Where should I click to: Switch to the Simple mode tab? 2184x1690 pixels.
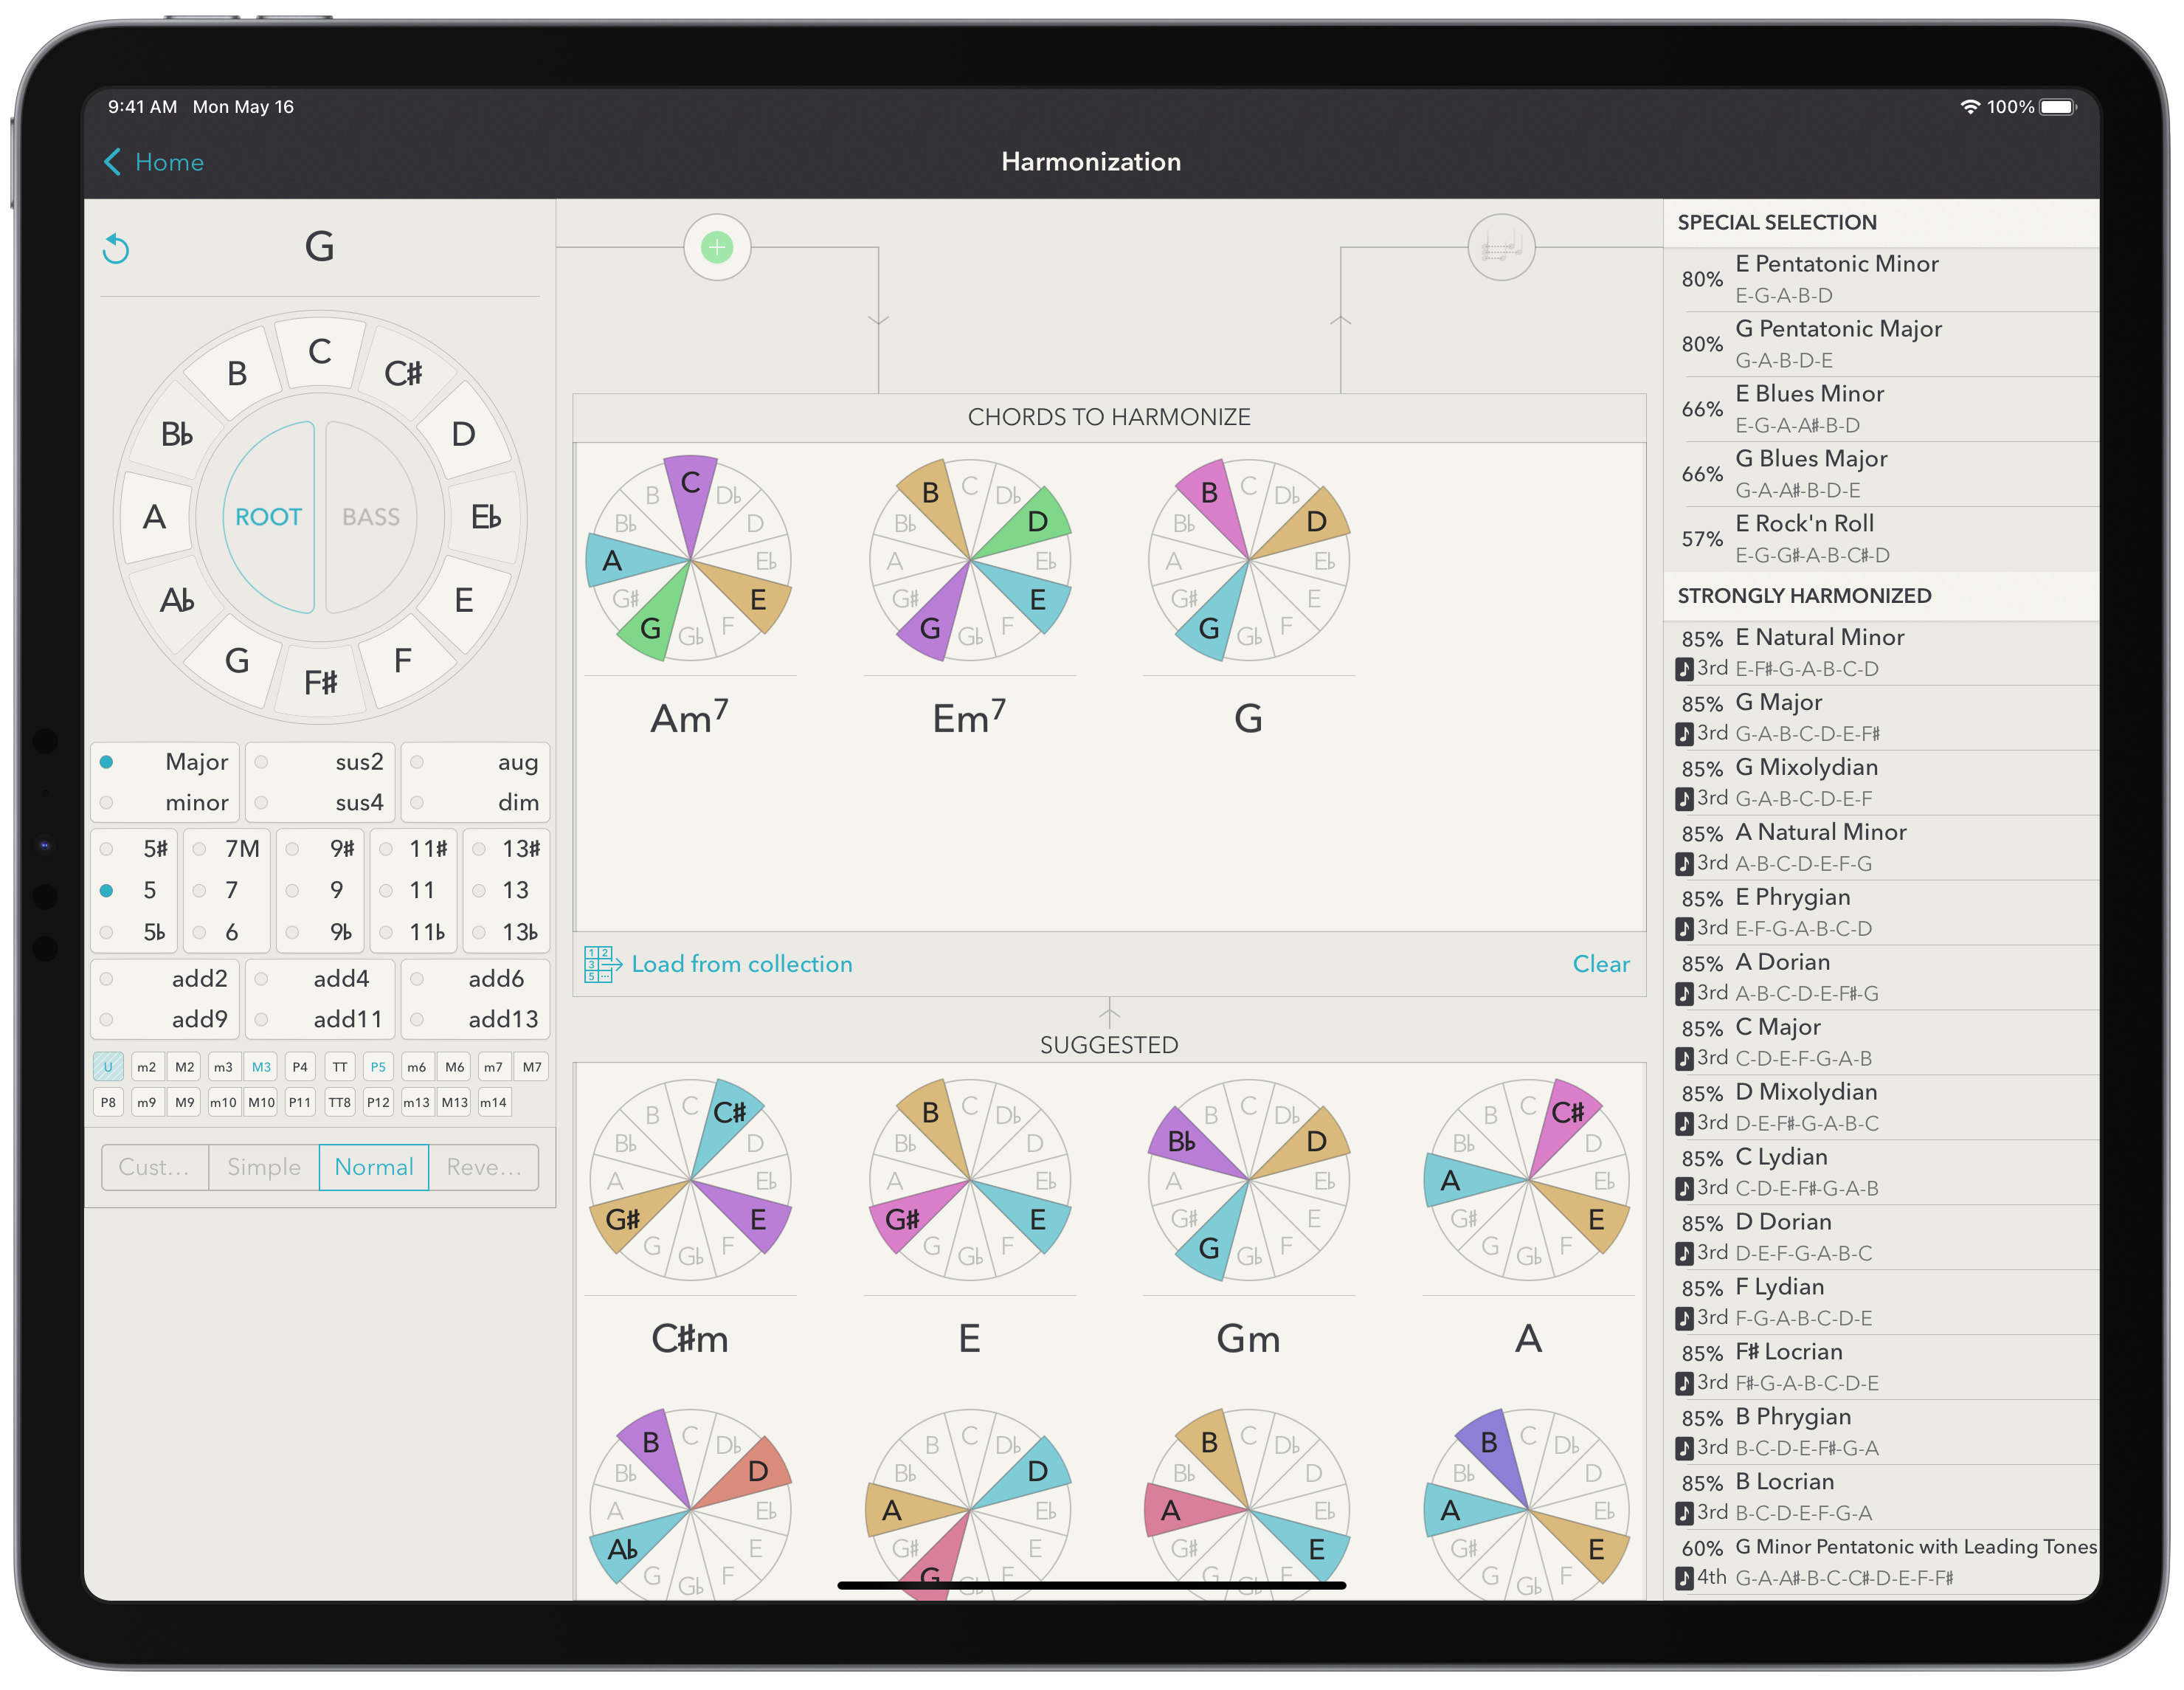(x=264, y=1167)
